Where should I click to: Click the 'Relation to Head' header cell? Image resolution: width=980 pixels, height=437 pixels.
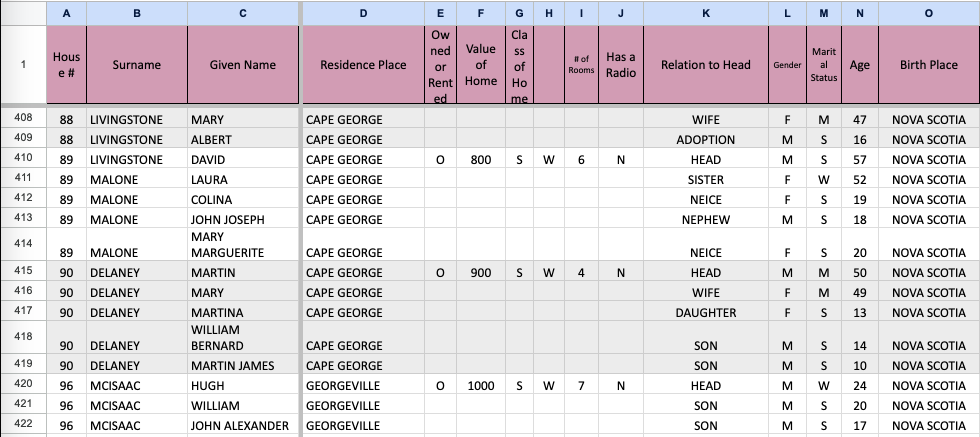coord(705,65)
